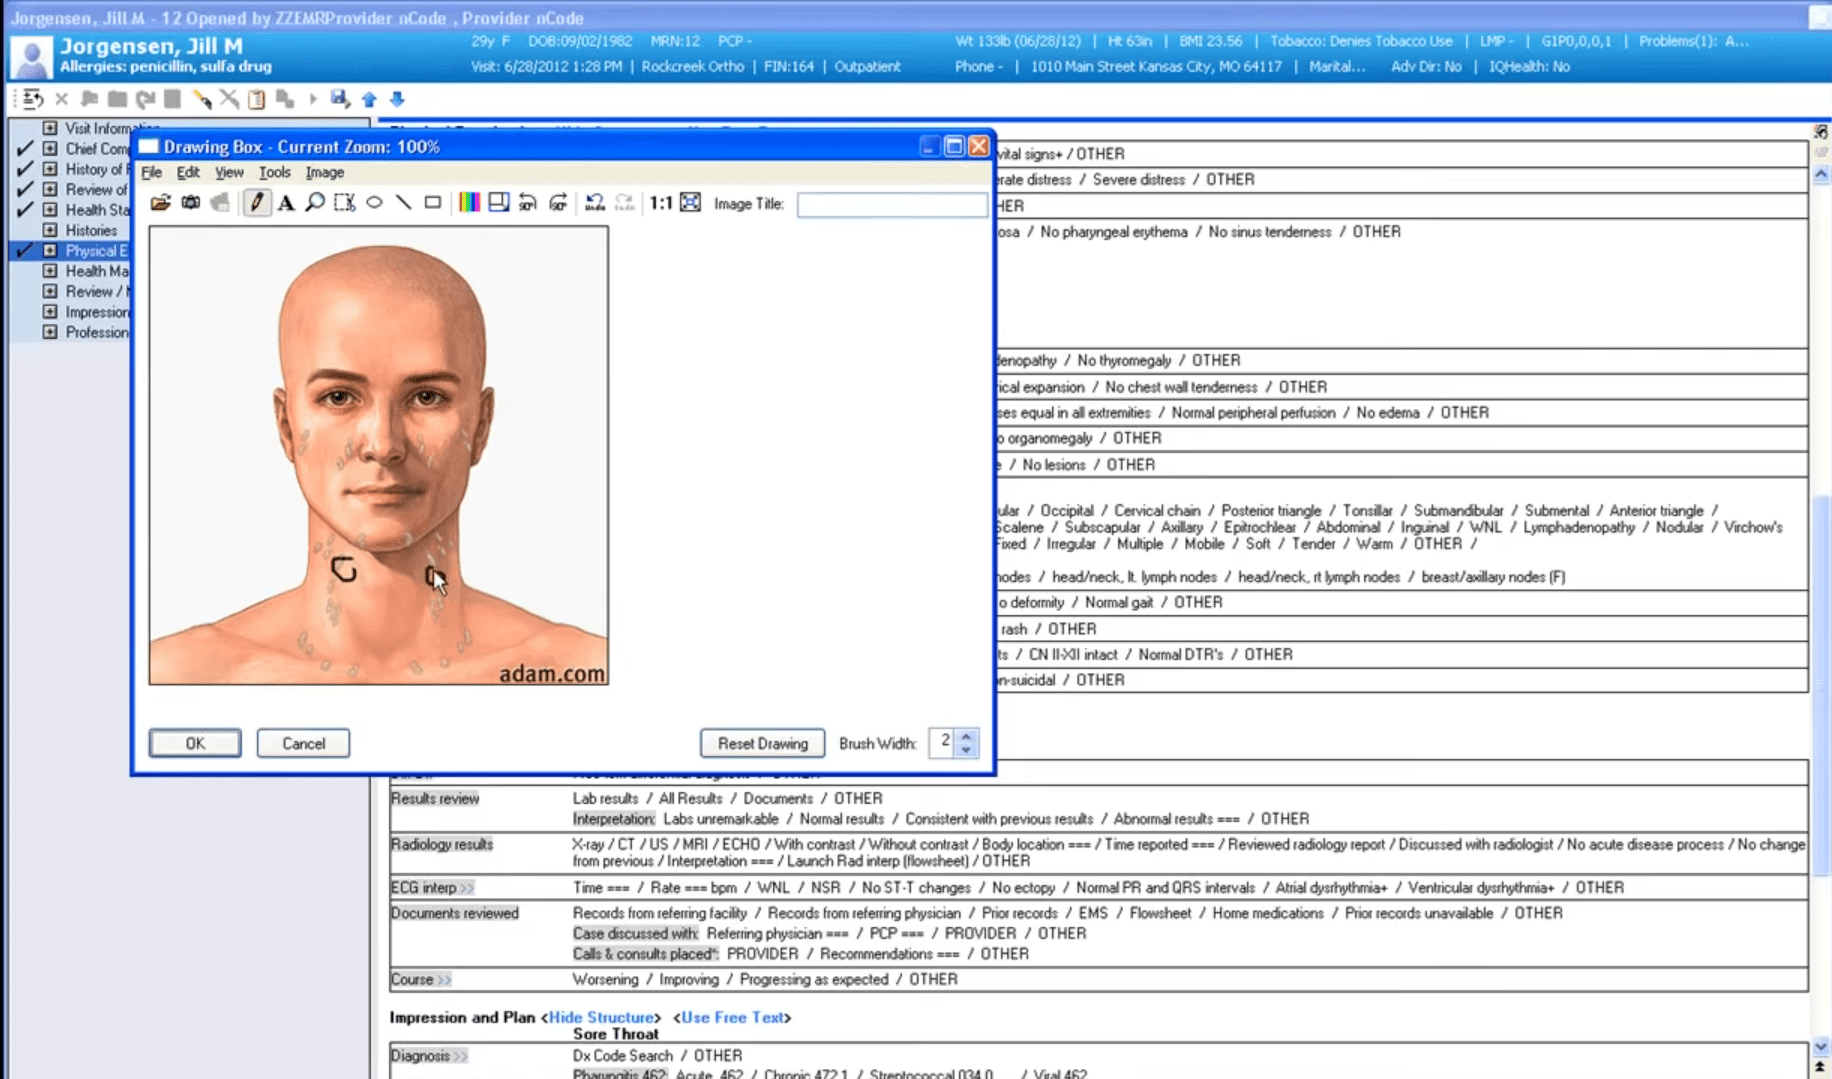Expand the Histories section node
This screenshot has width=1832, height=1079.
[50, 230]
